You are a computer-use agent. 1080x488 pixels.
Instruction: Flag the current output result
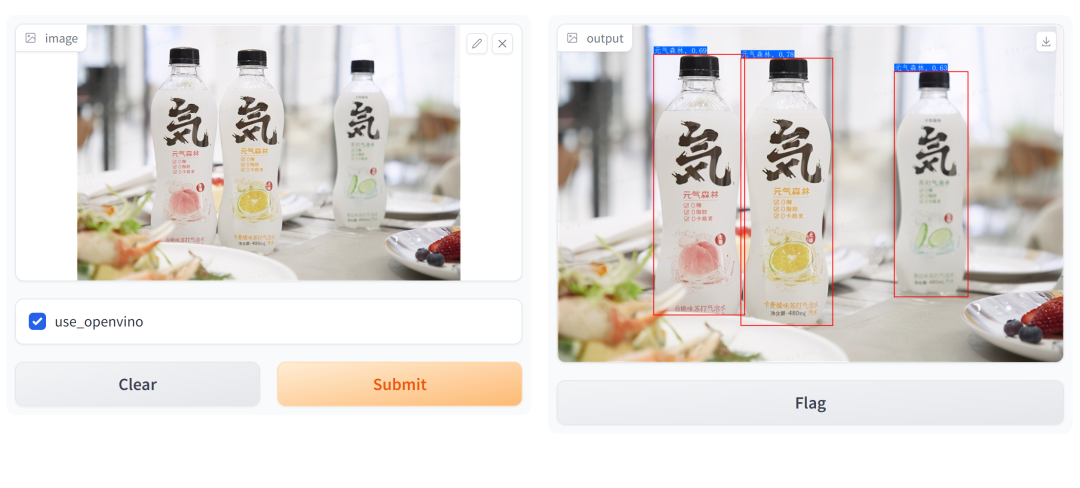[x=810, y=403]
